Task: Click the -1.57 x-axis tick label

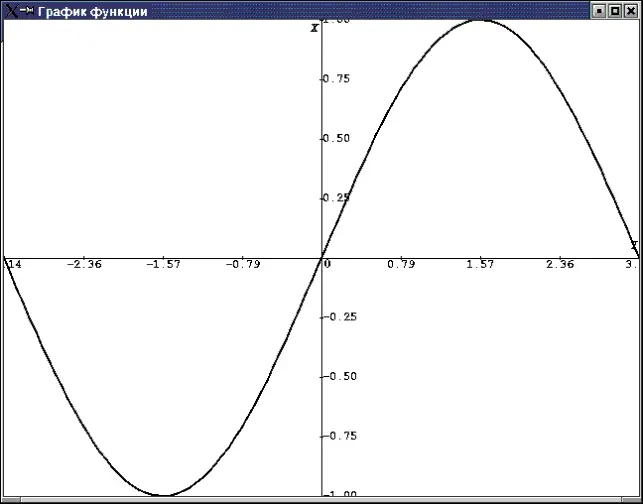Action: 163,265
